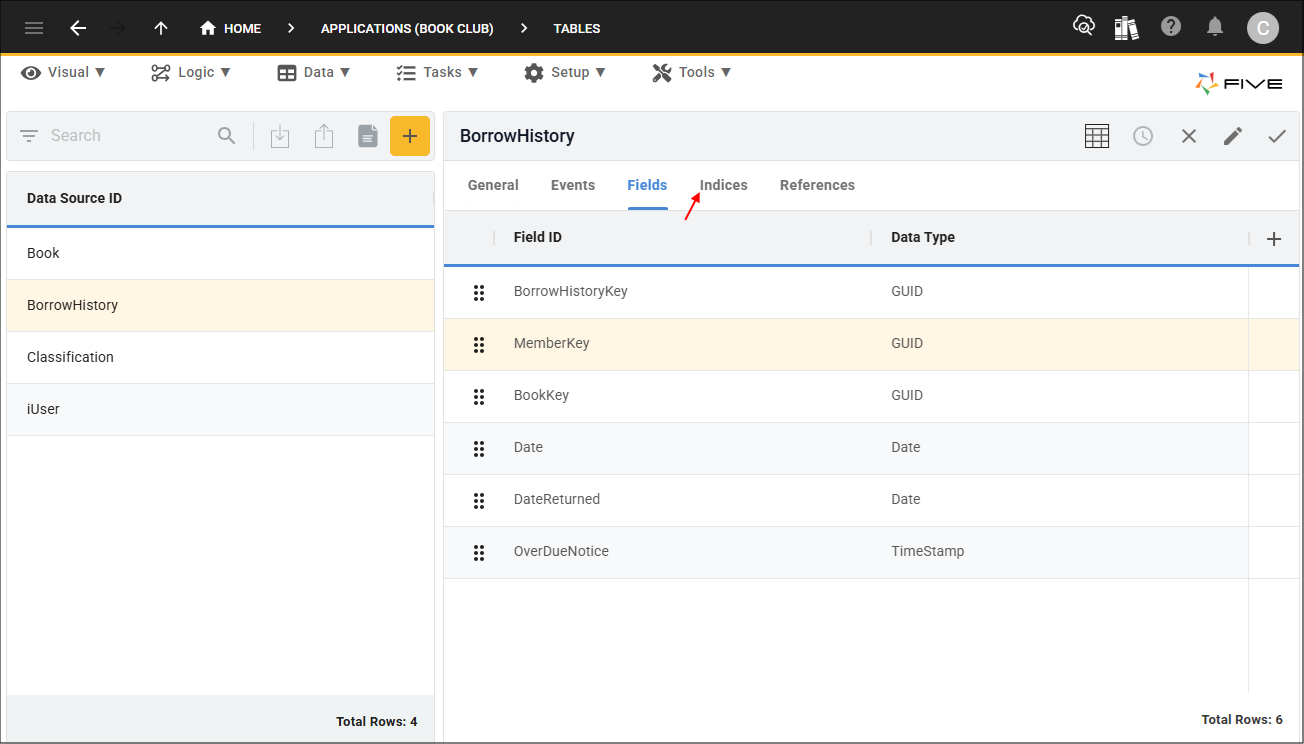Viewport: 1304px width, 744px height.
Task: Switch to the References tab
Action: click(x=817, y=185)
